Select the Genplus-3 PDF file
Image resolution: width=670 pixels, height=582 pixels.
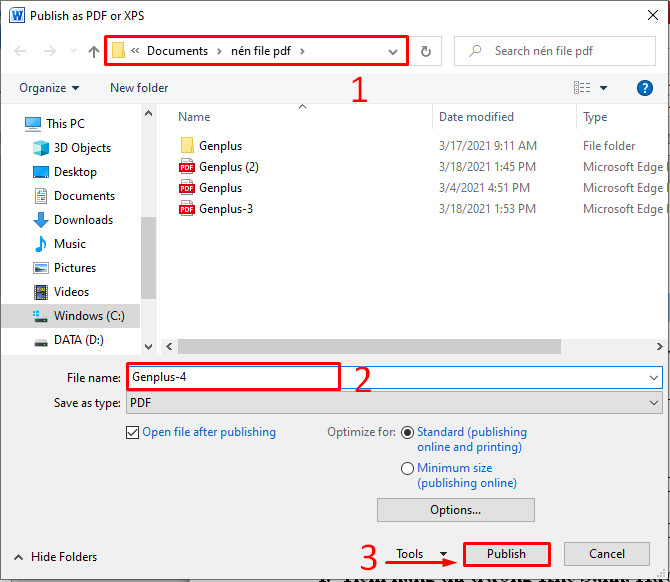click(x=216, y=209)
